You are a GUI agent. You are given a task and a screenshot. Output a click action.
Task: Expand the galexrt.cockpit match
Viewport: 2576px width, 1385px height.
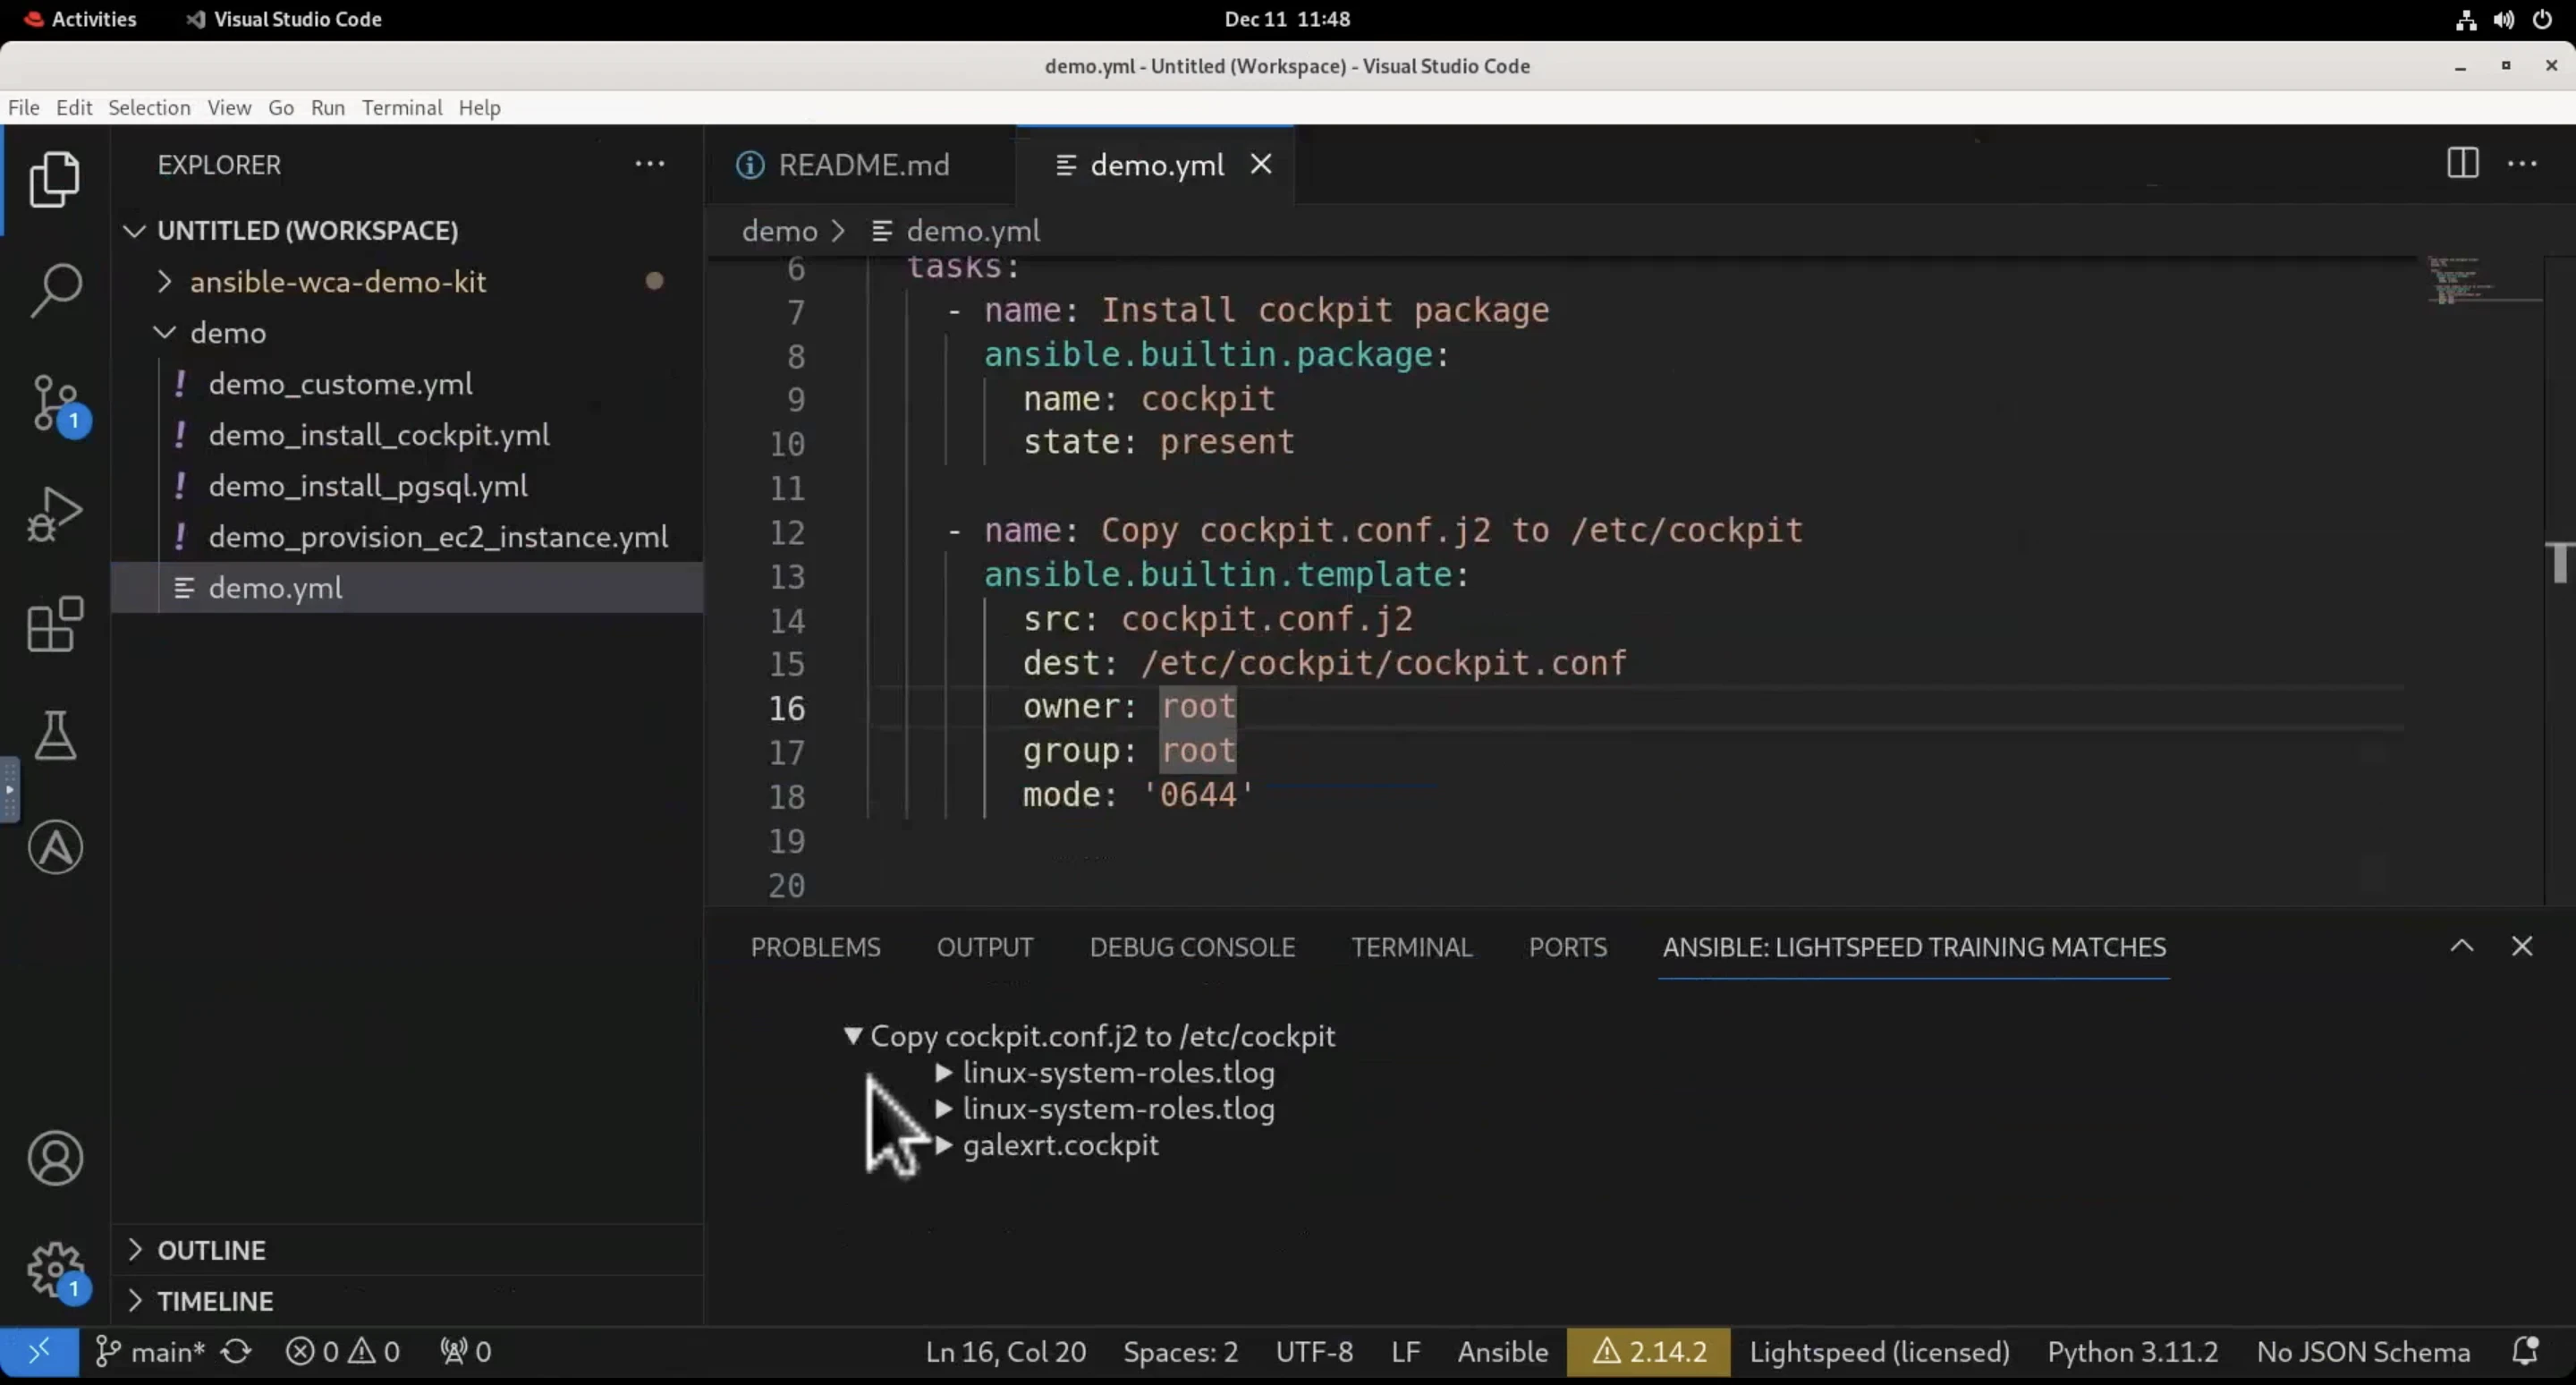pyautogui.click(x=942, y=1145)
